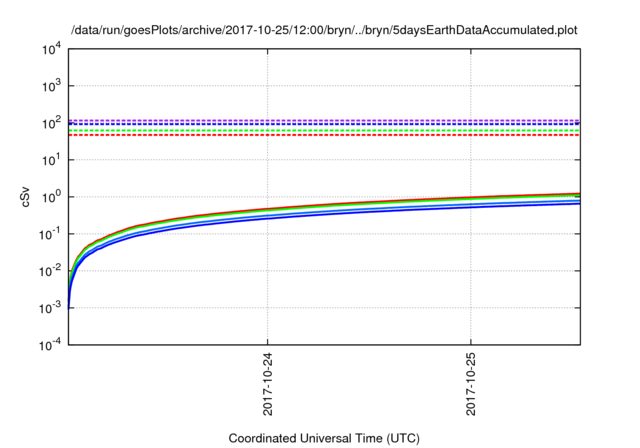Click the 10^3 y-axis tick label
This screenshot has height=448, width=640.
point(51,86)
